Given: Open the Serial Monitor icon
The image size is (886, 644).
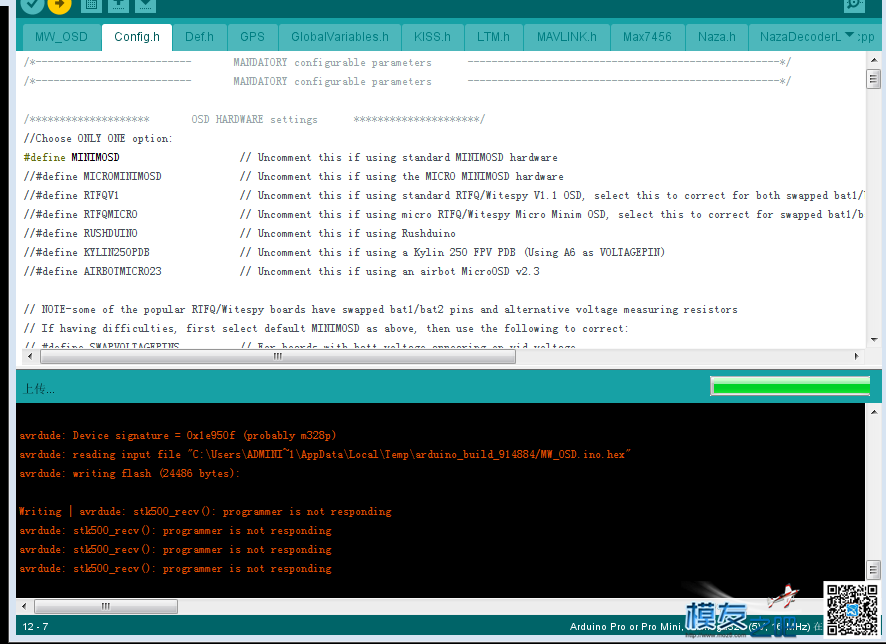Looking at the screenshot, I should (854, 5).
